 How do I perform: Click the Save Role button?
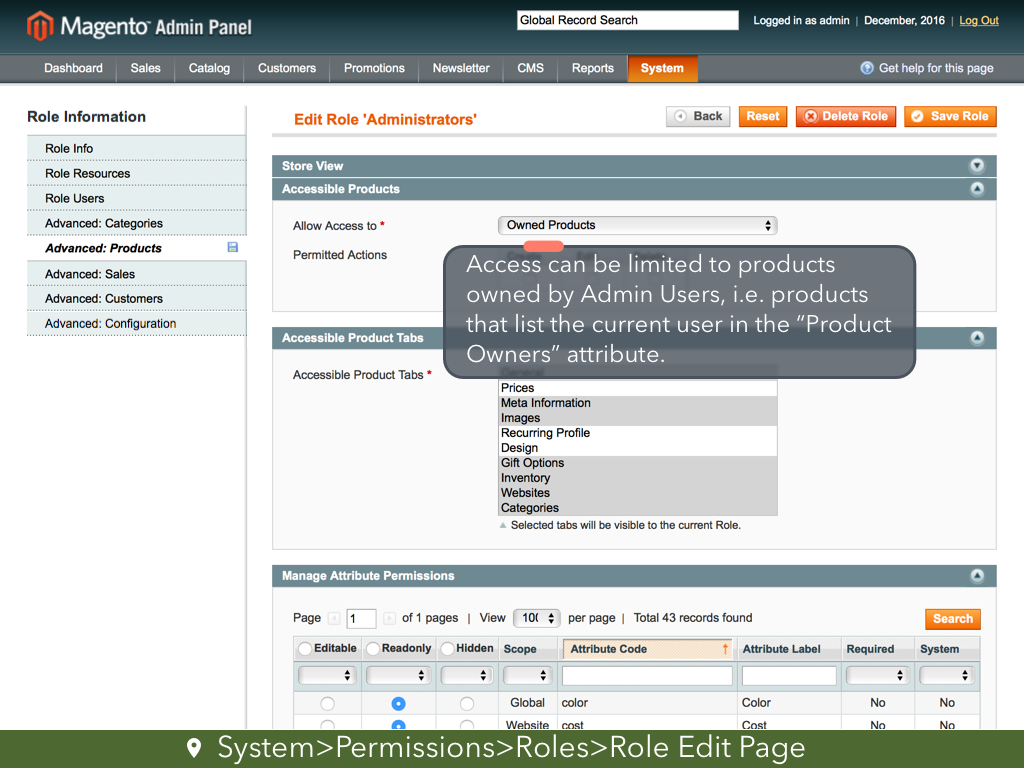[x=949, y=116]
